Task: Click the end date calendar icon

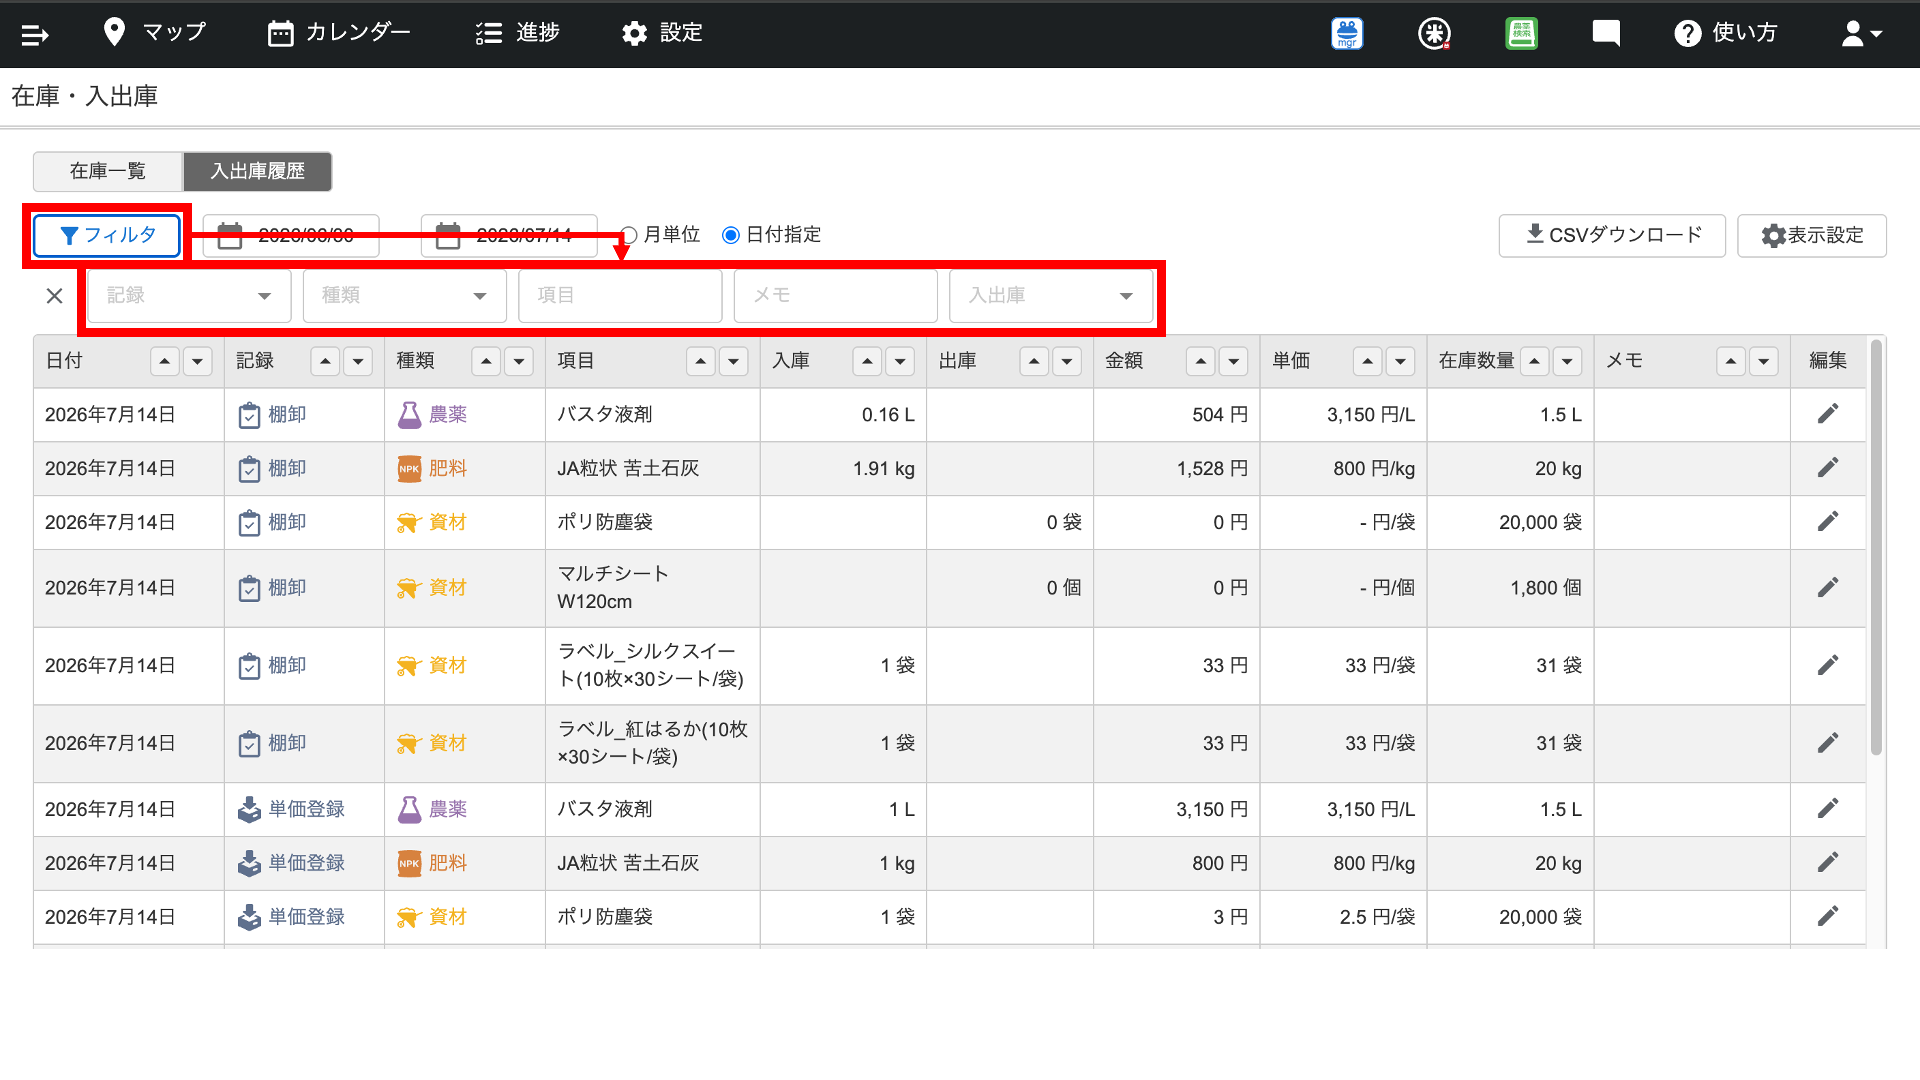Action: (x=448, y=236)
